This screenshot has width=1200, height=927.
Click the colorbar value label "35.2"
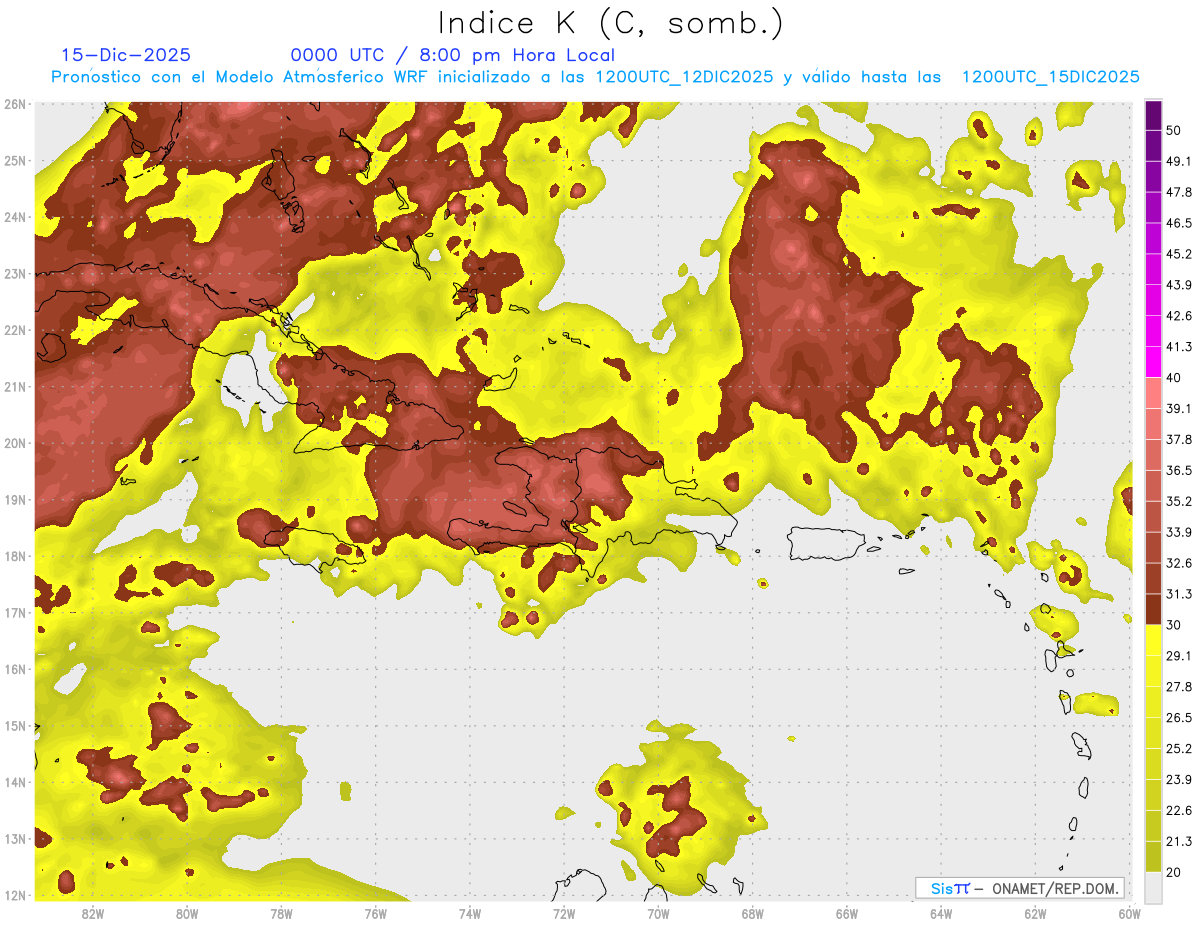click(1178, 501)
